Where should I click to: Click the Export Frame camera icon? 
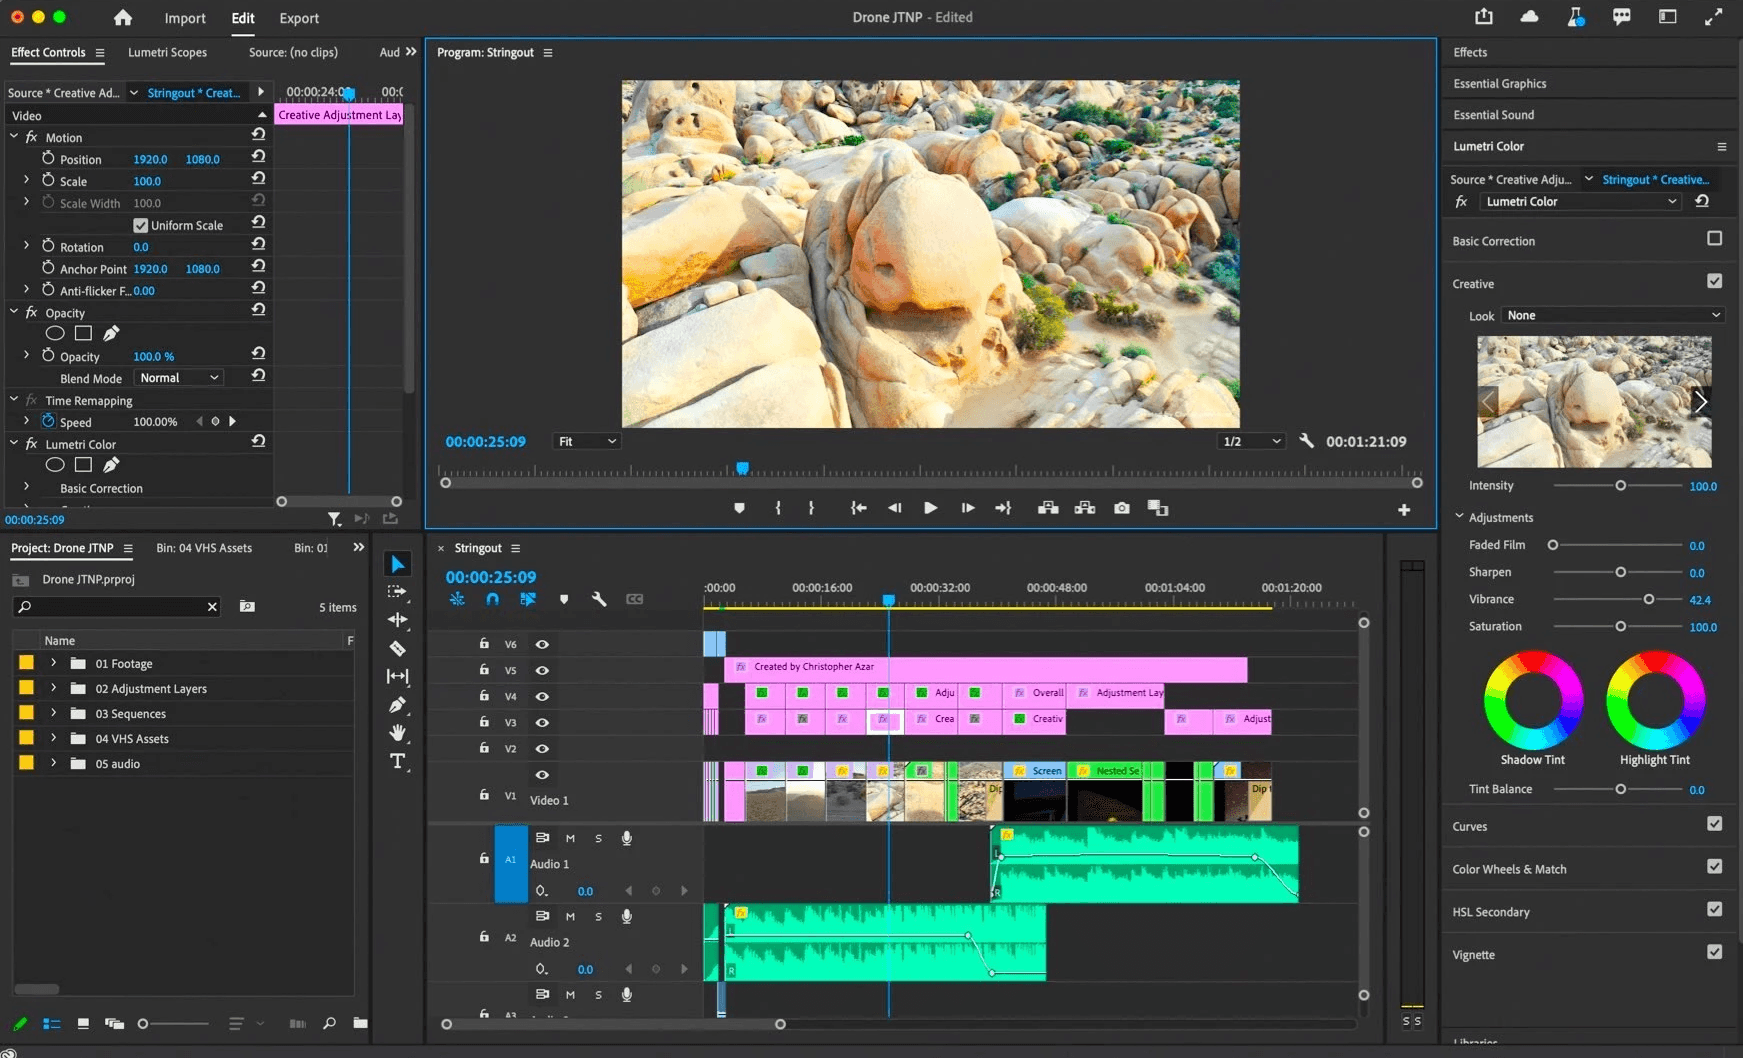pos(1122,508)
